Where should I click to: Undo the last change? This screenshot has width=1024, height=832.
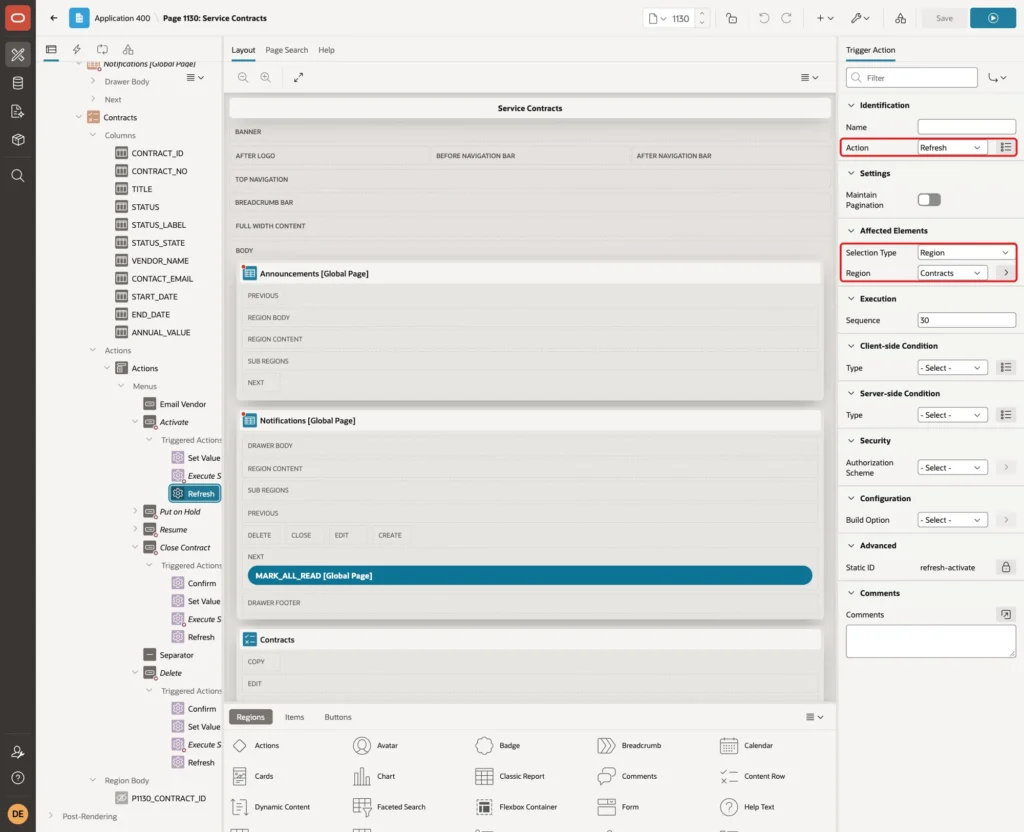coord(763,18)
